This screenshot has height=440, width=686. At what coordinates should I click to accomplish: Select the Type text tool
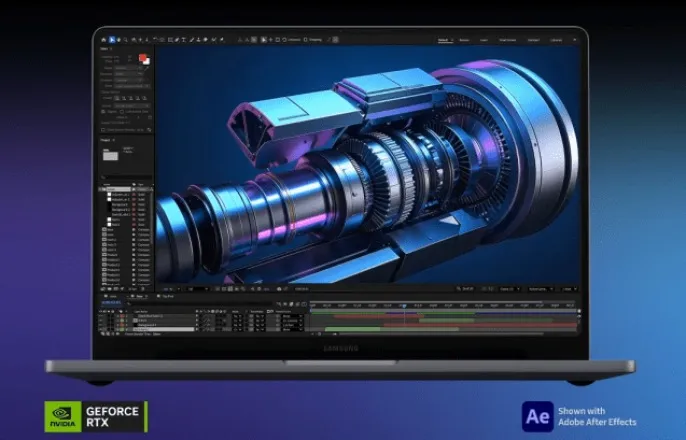click(x=184, y=40)
